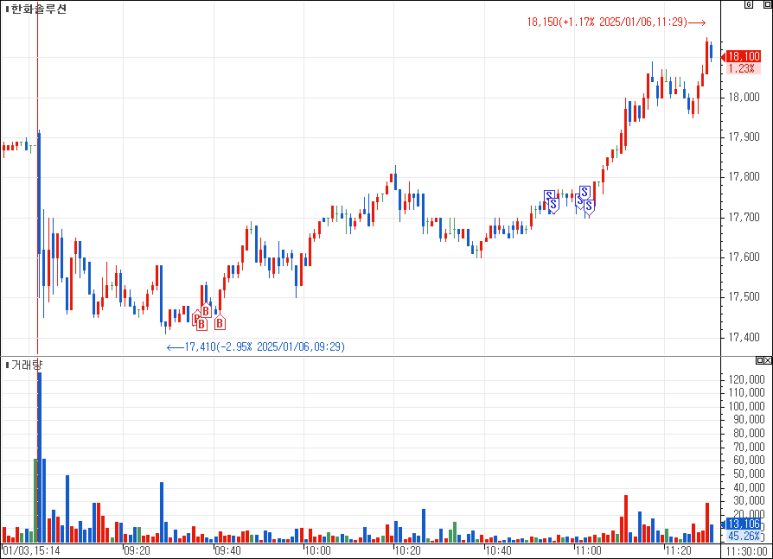Click the 11:20 time axis label
The width and height of the screenshot is (773, 559).
[679, 551]
